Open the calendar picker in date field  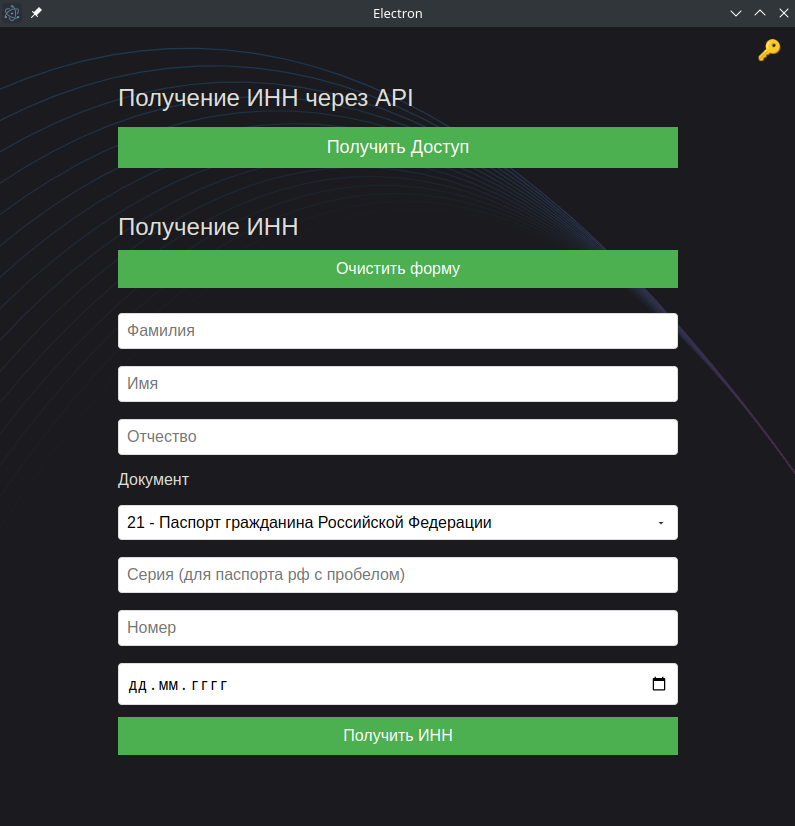point(658,685)
